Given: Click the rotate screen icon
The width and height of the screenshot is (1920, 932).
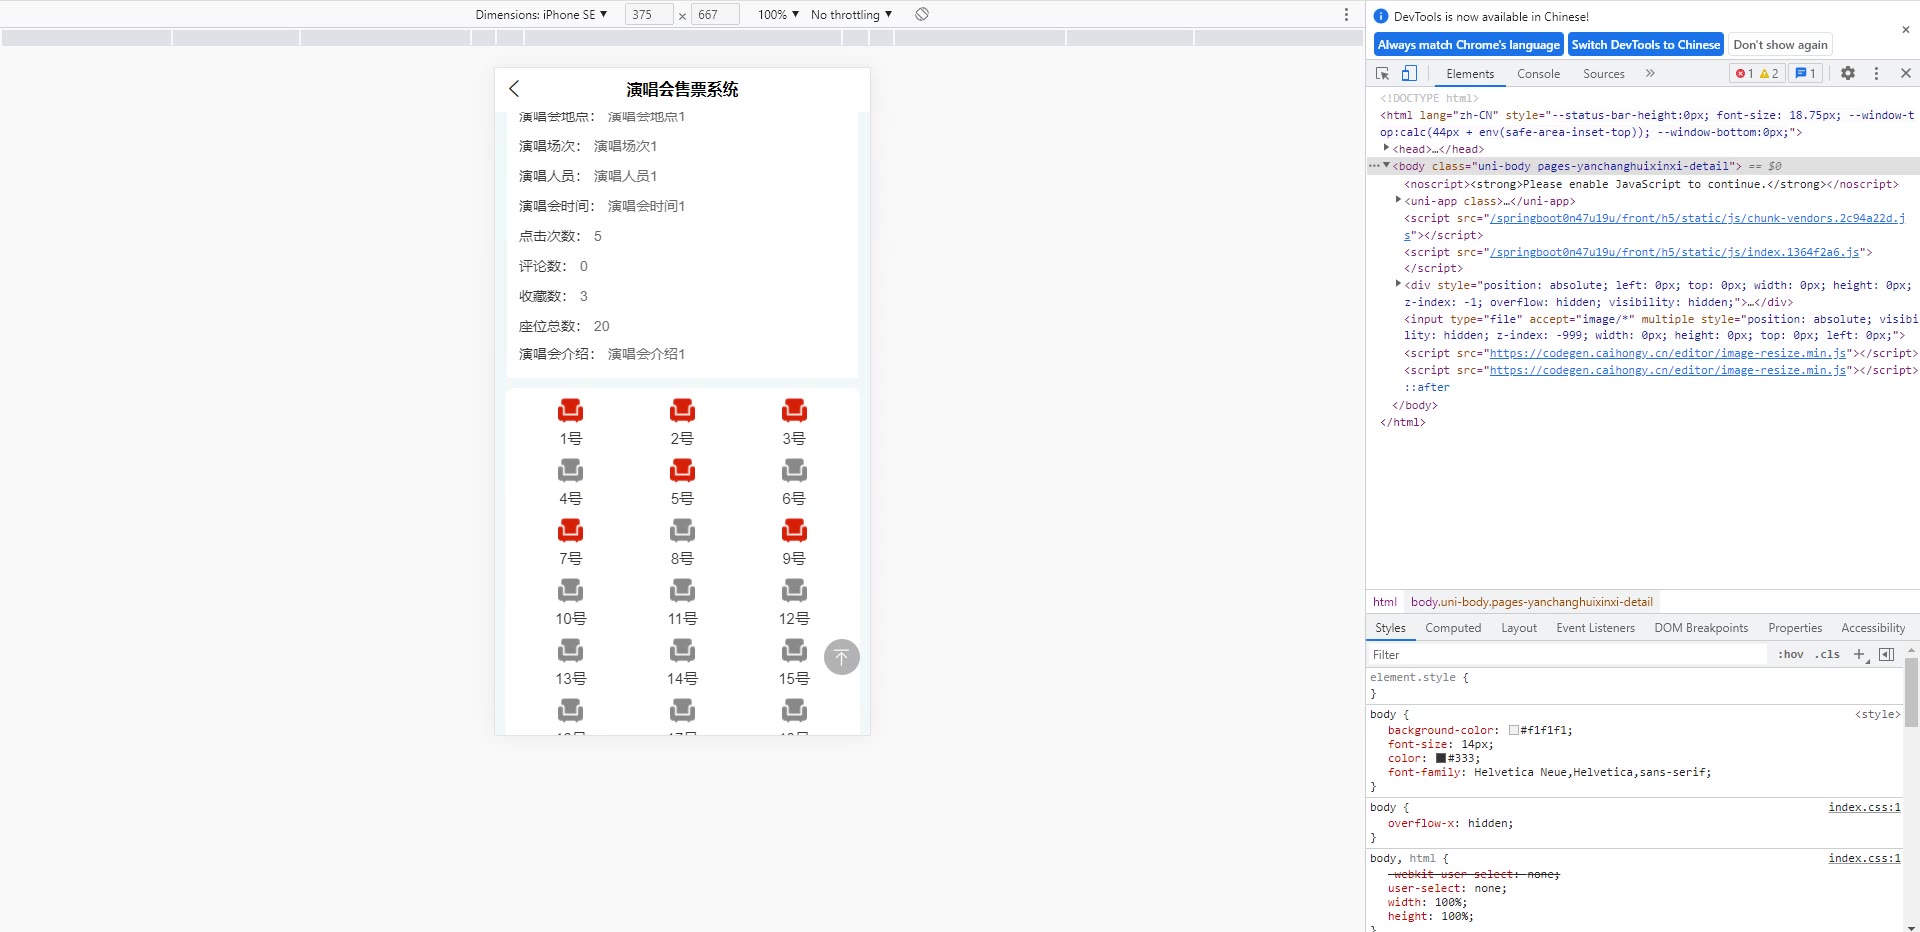Looking at the screenshot, I should (922, 15).
